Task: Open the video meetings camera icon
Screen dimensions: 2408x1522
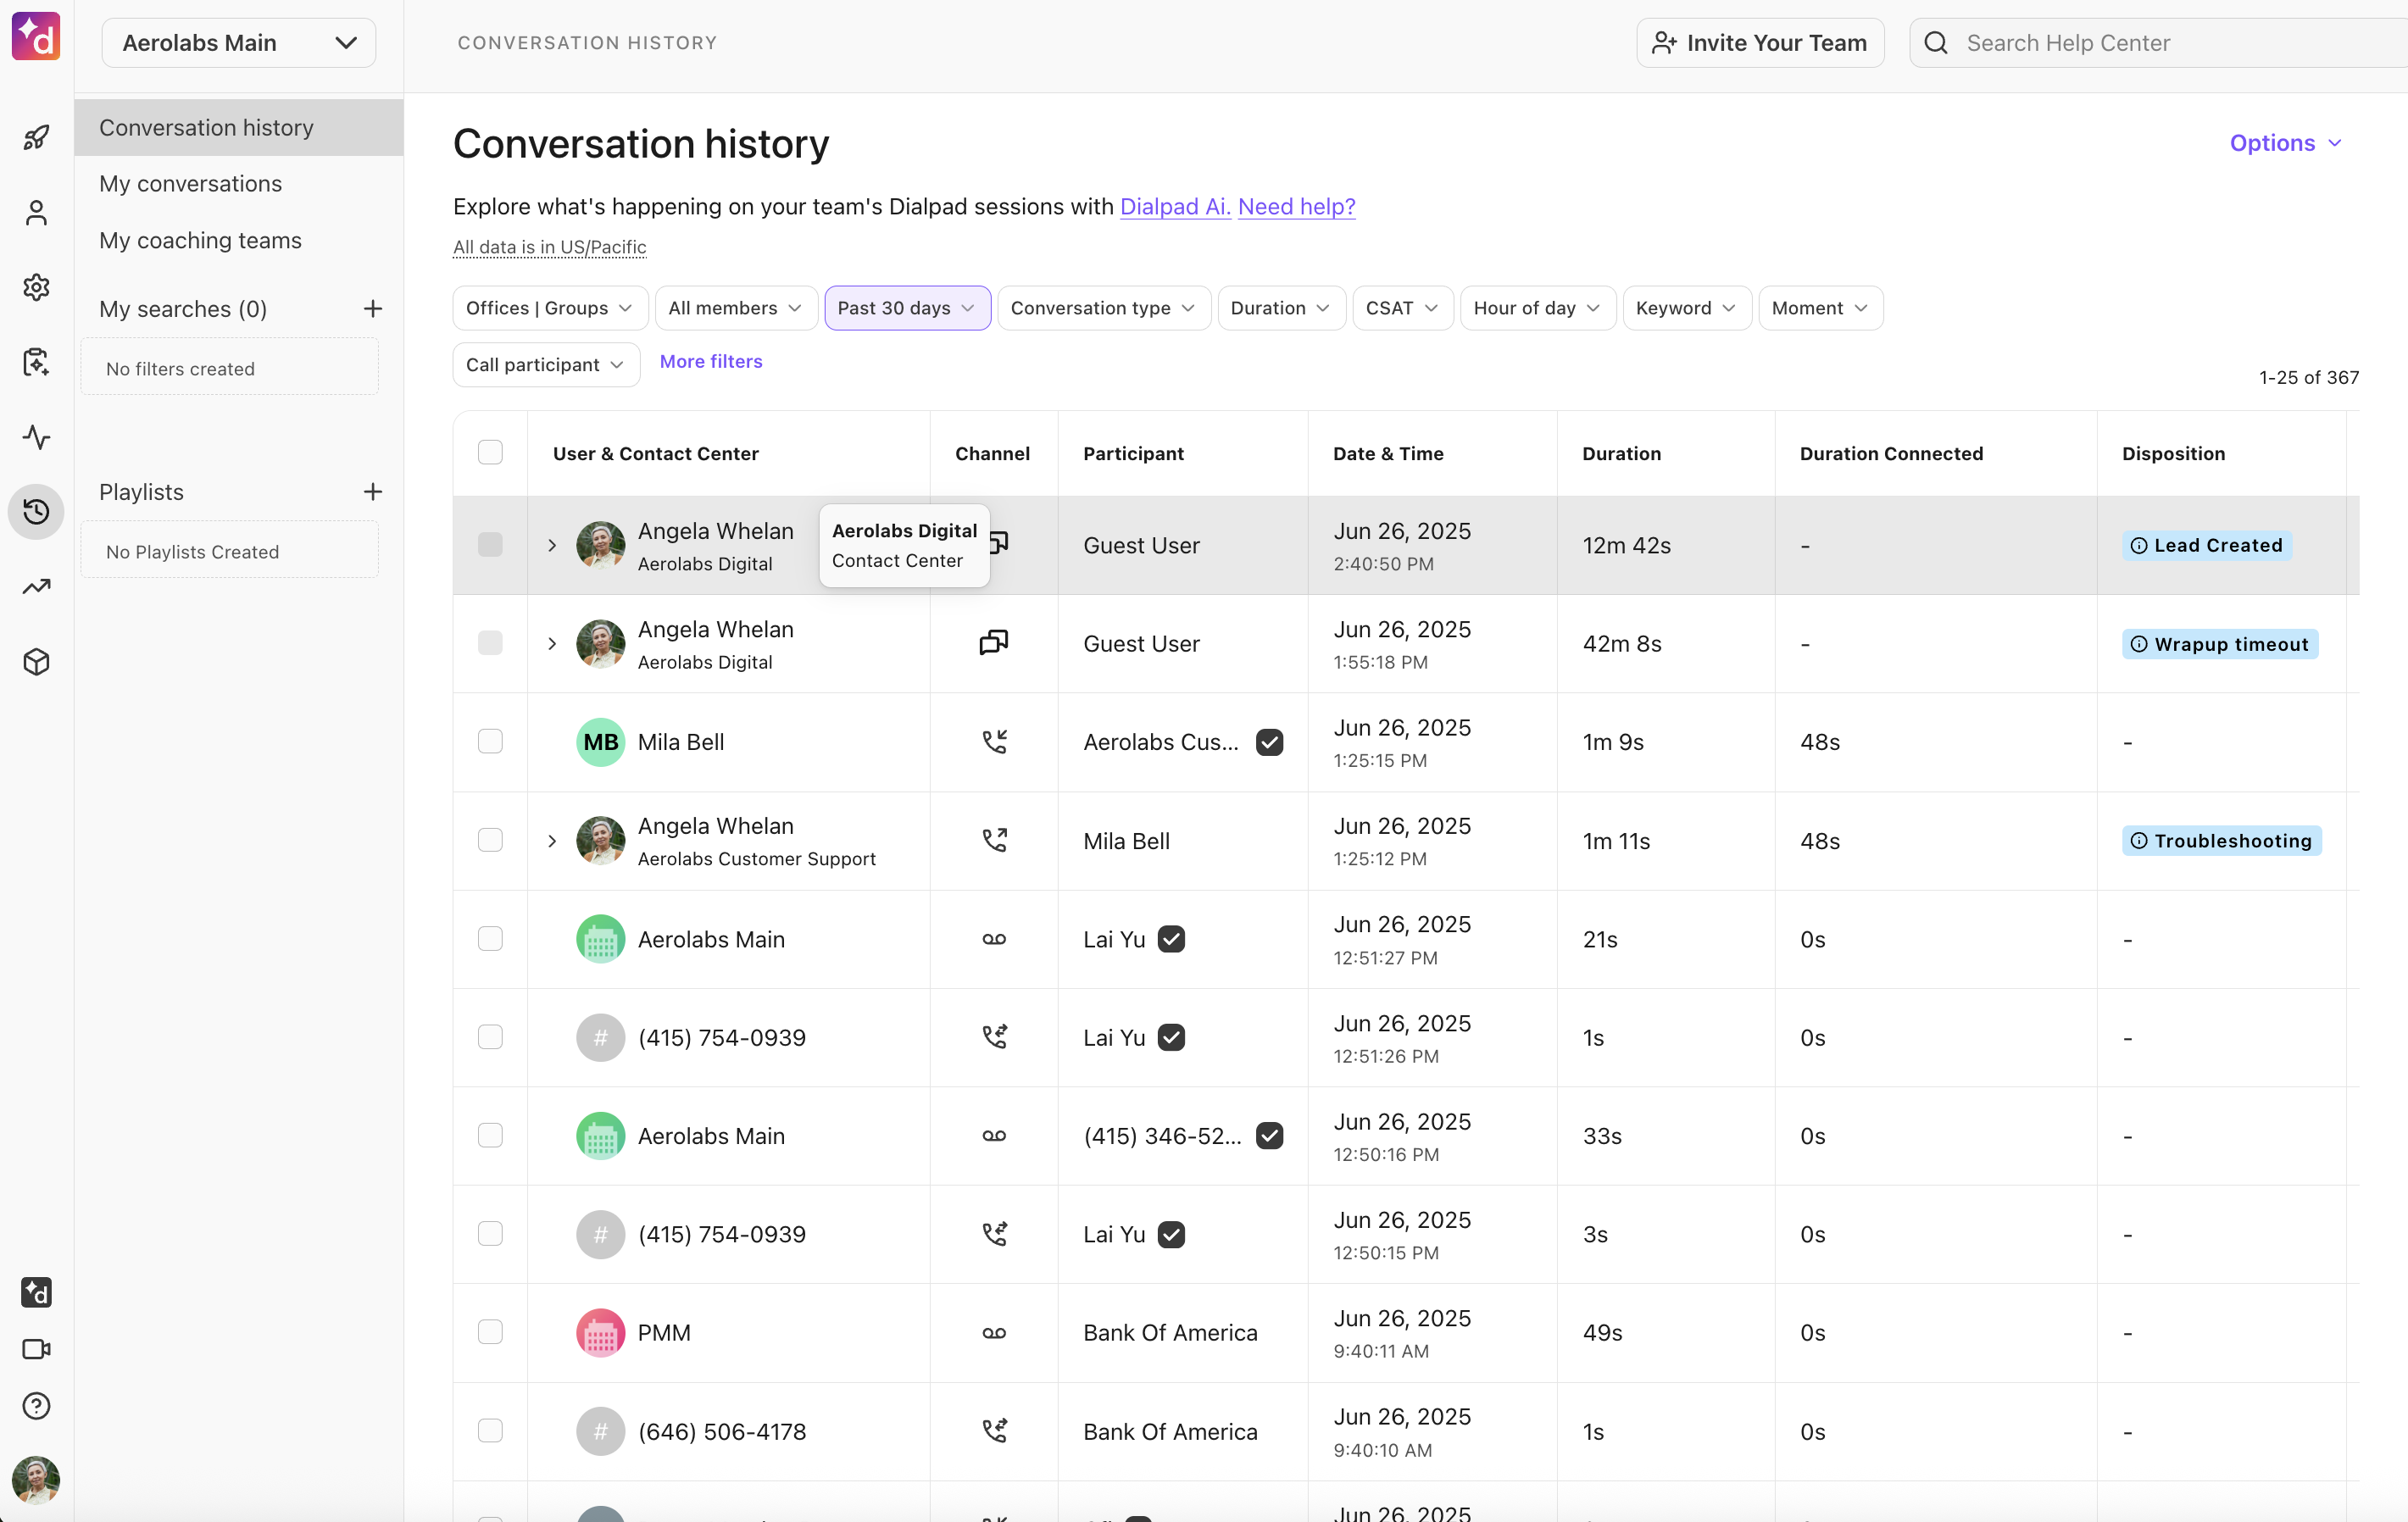Action: point(36,1349)
